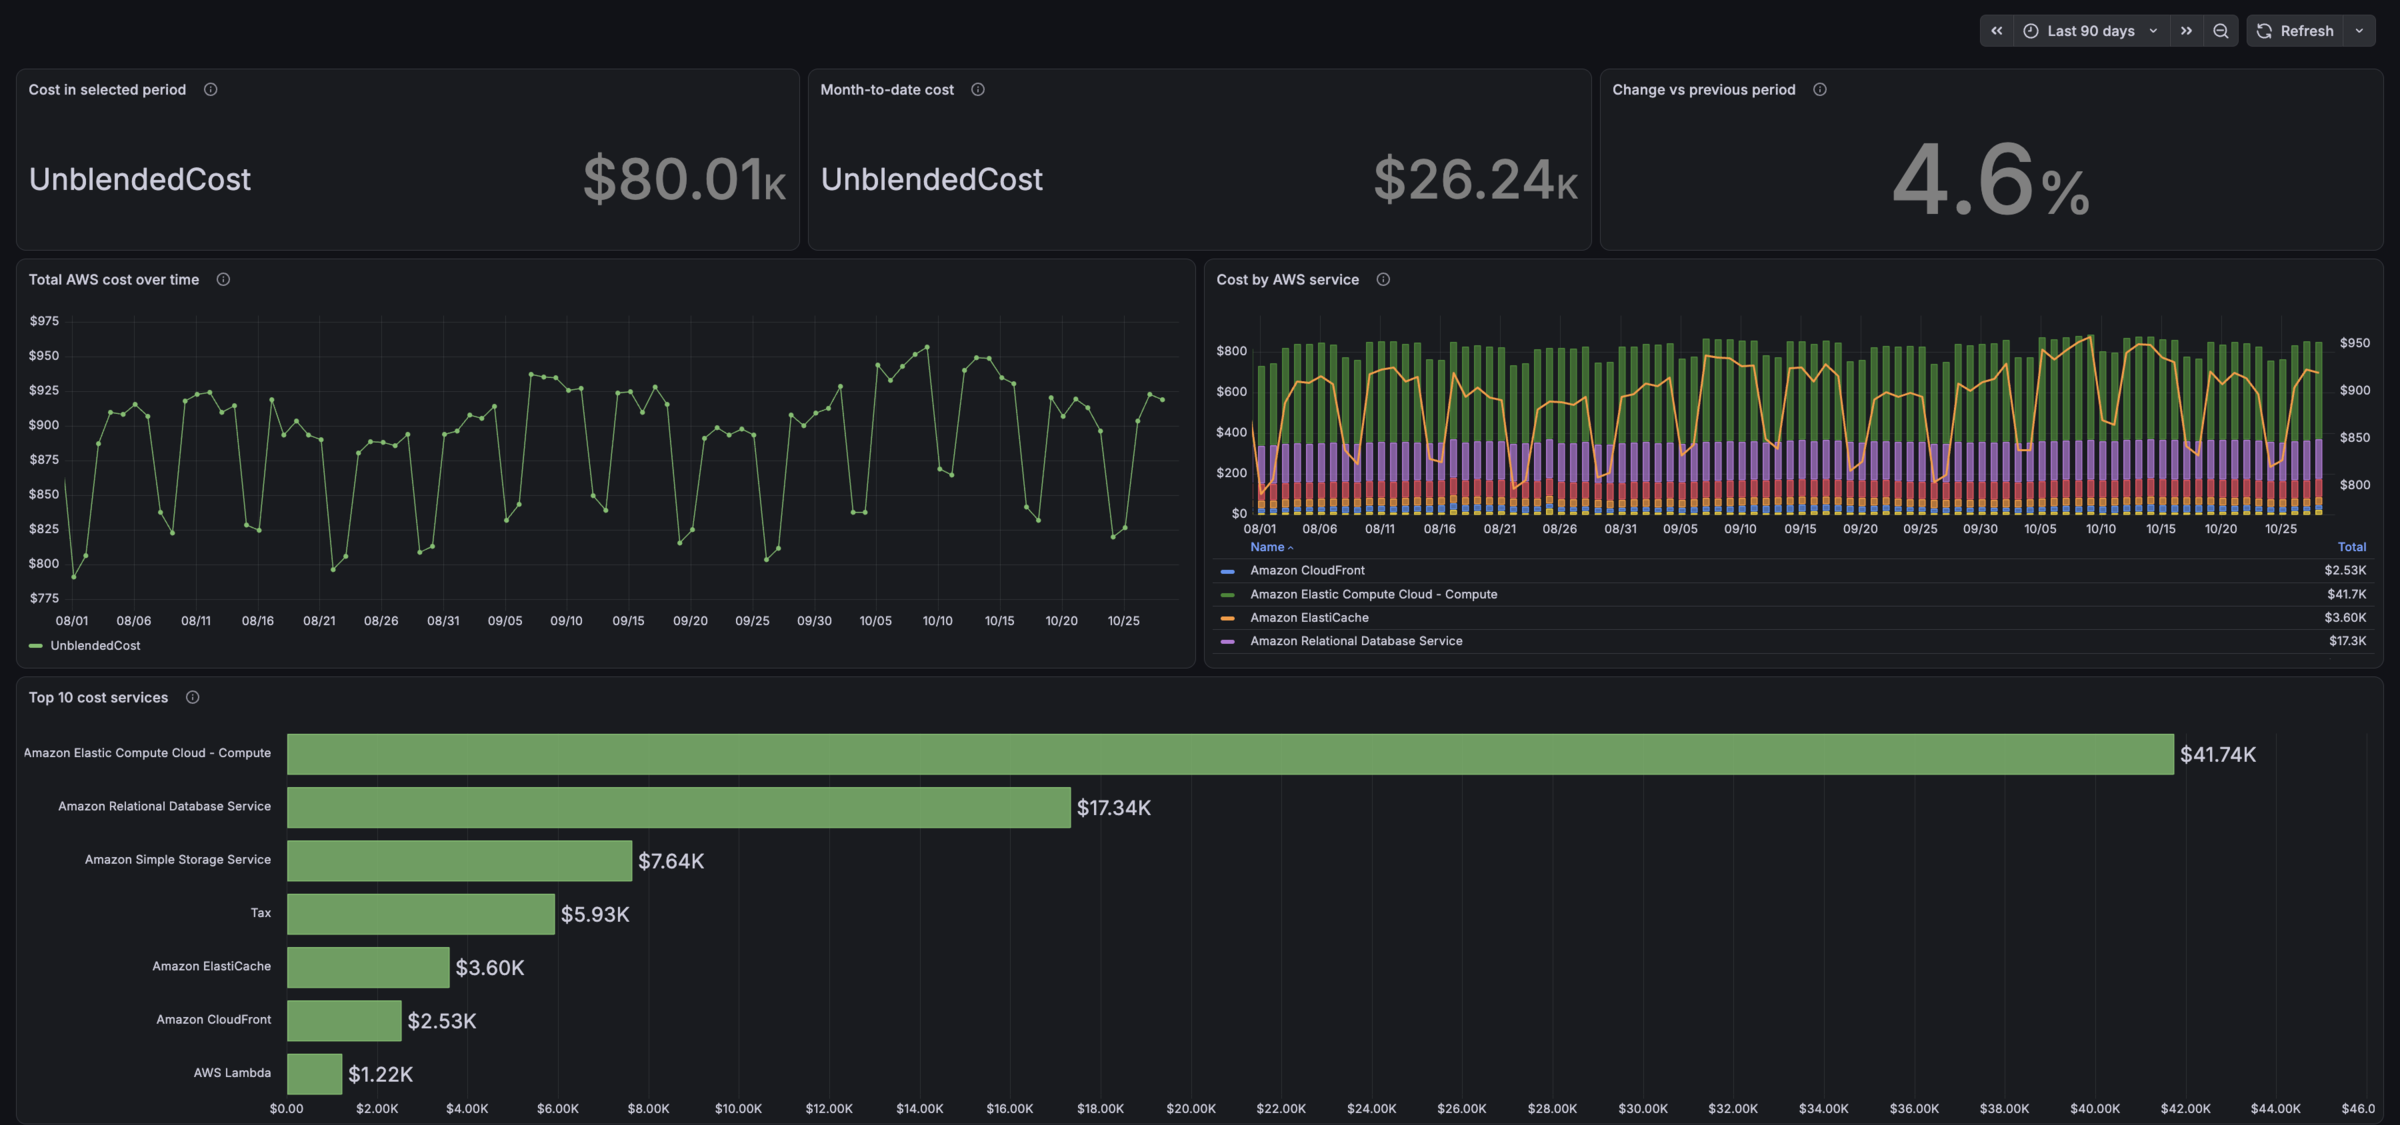
Task: Click orange color swatch for Amazon ElastiCache
Action: (1227, 618)
